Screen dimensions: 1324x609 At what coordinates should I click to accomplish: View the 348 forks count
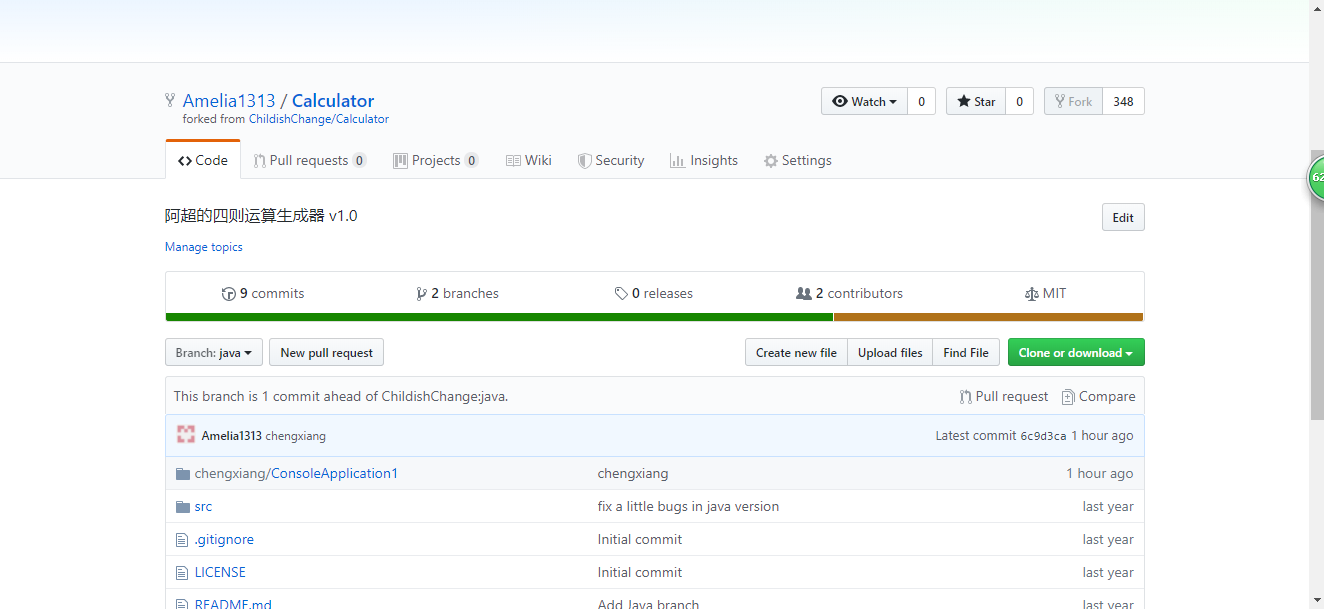coord(1123,101)
